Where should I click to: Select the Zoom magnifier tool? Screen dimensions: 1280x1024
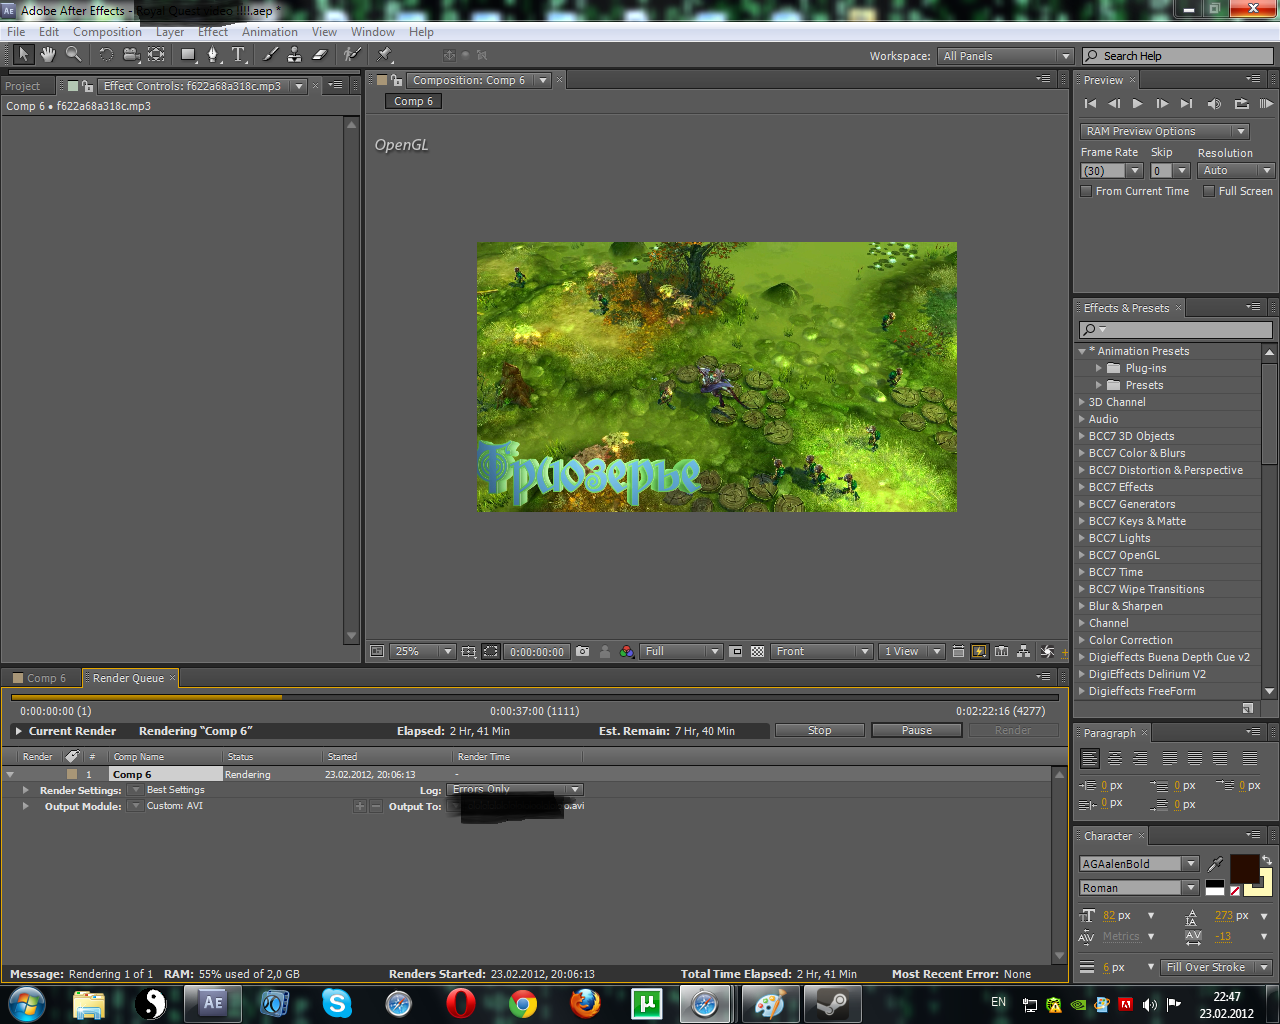(x=73, y=54)
